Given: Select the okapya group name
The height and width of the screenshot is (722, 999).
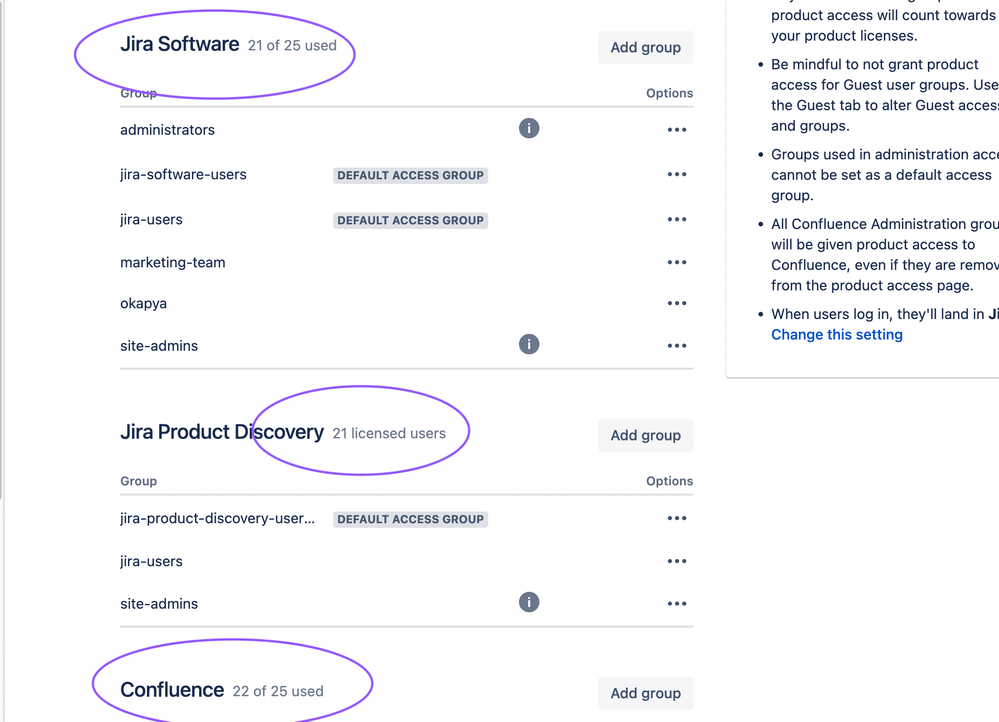Looking at the screenshot, I should (x=143, y=303).
